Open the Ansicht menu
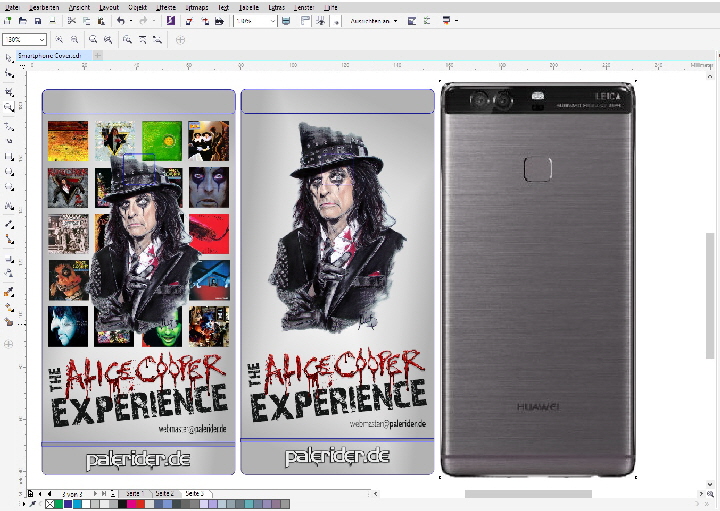This screenshot has height=511, width=720. click(79, 7)
